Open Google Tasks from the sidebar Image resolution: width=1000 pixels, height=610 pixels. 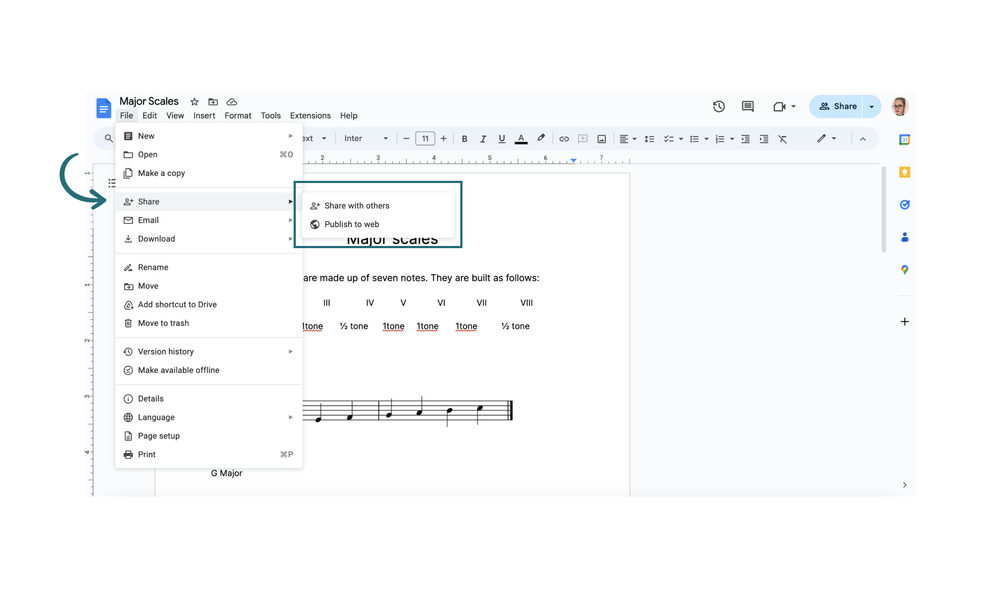(x=905, y=204)
